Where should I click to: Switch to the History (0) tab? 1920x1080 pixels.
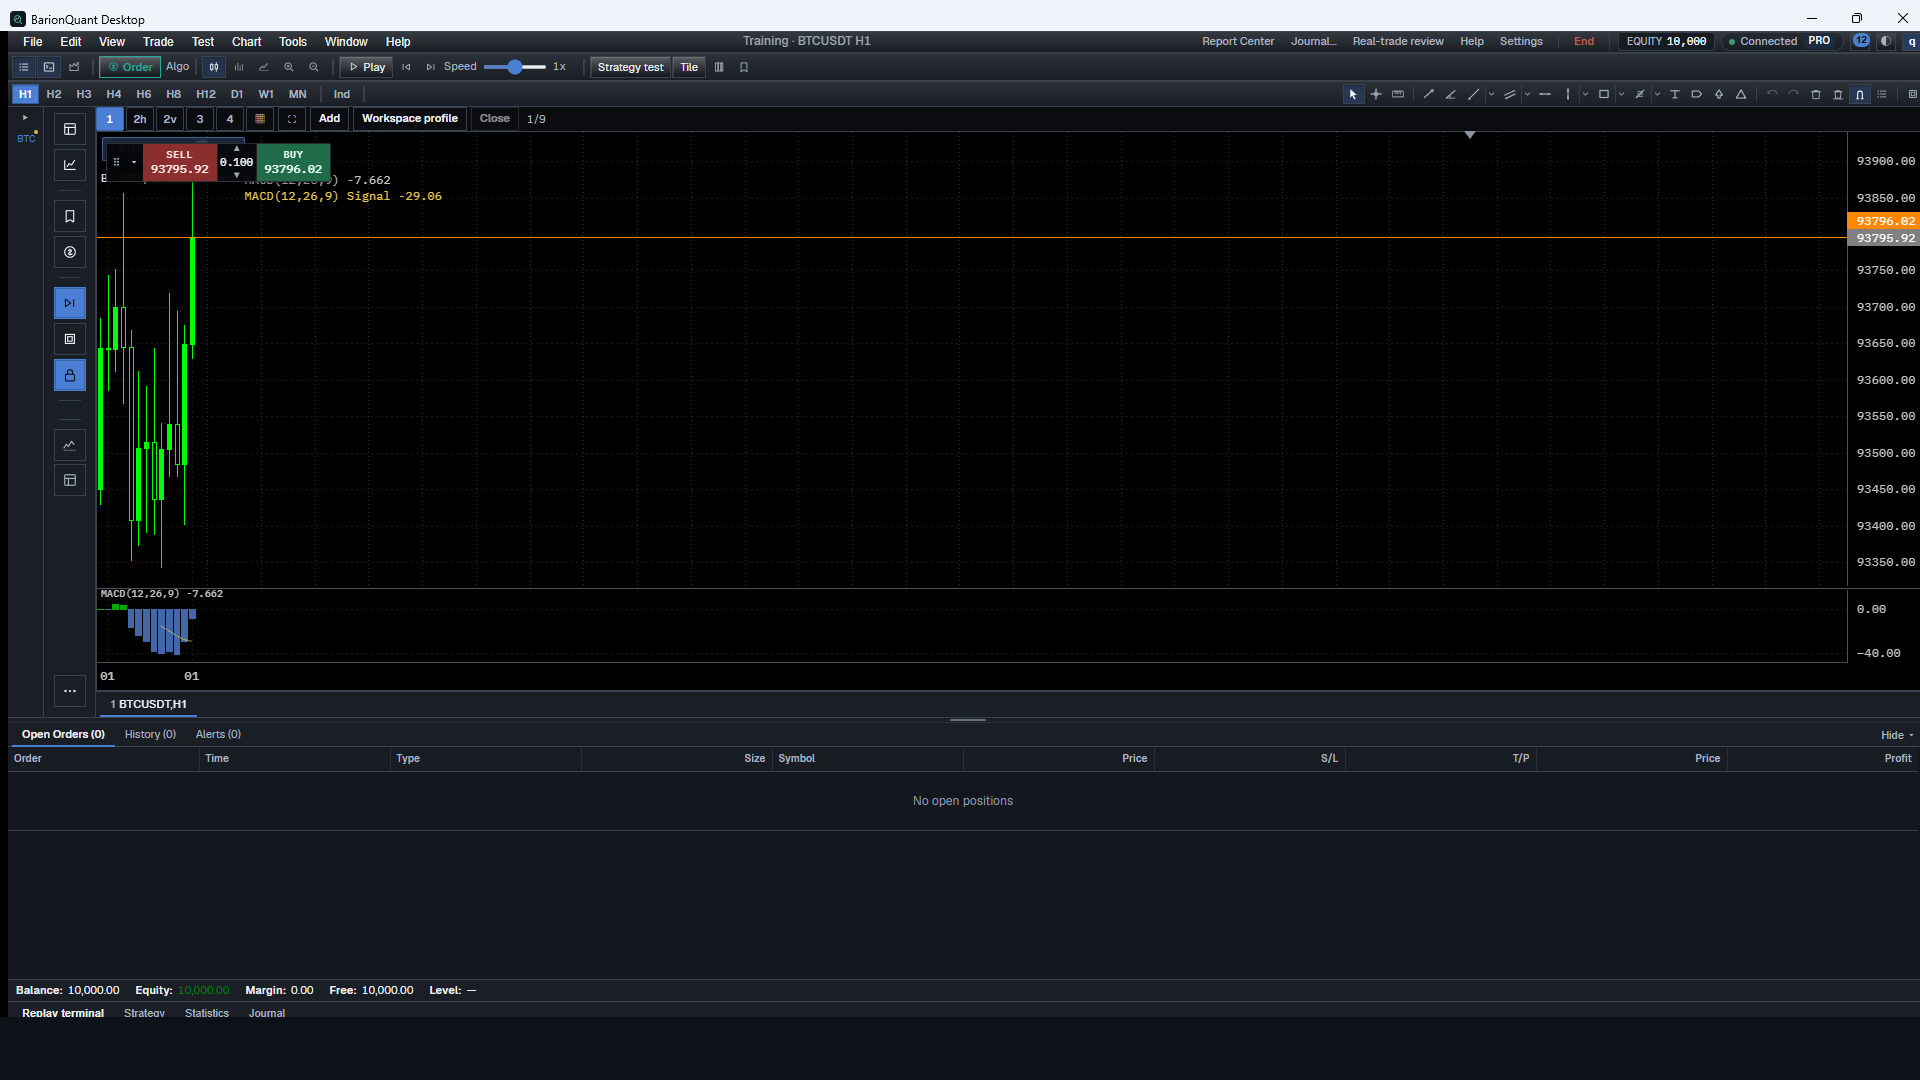(150, 734)
